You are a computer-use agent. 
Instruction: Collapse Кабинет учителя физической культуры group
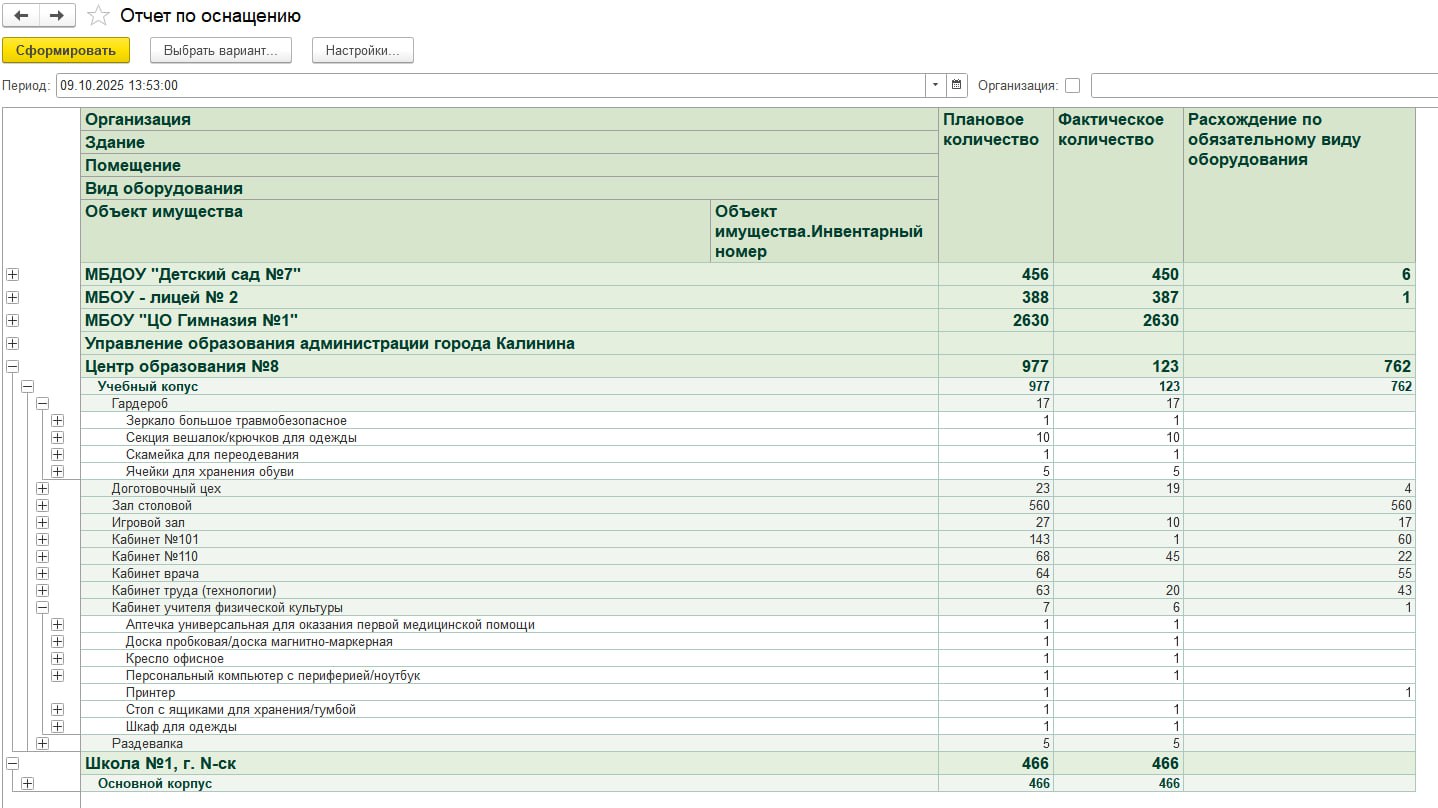pos(43,607)
